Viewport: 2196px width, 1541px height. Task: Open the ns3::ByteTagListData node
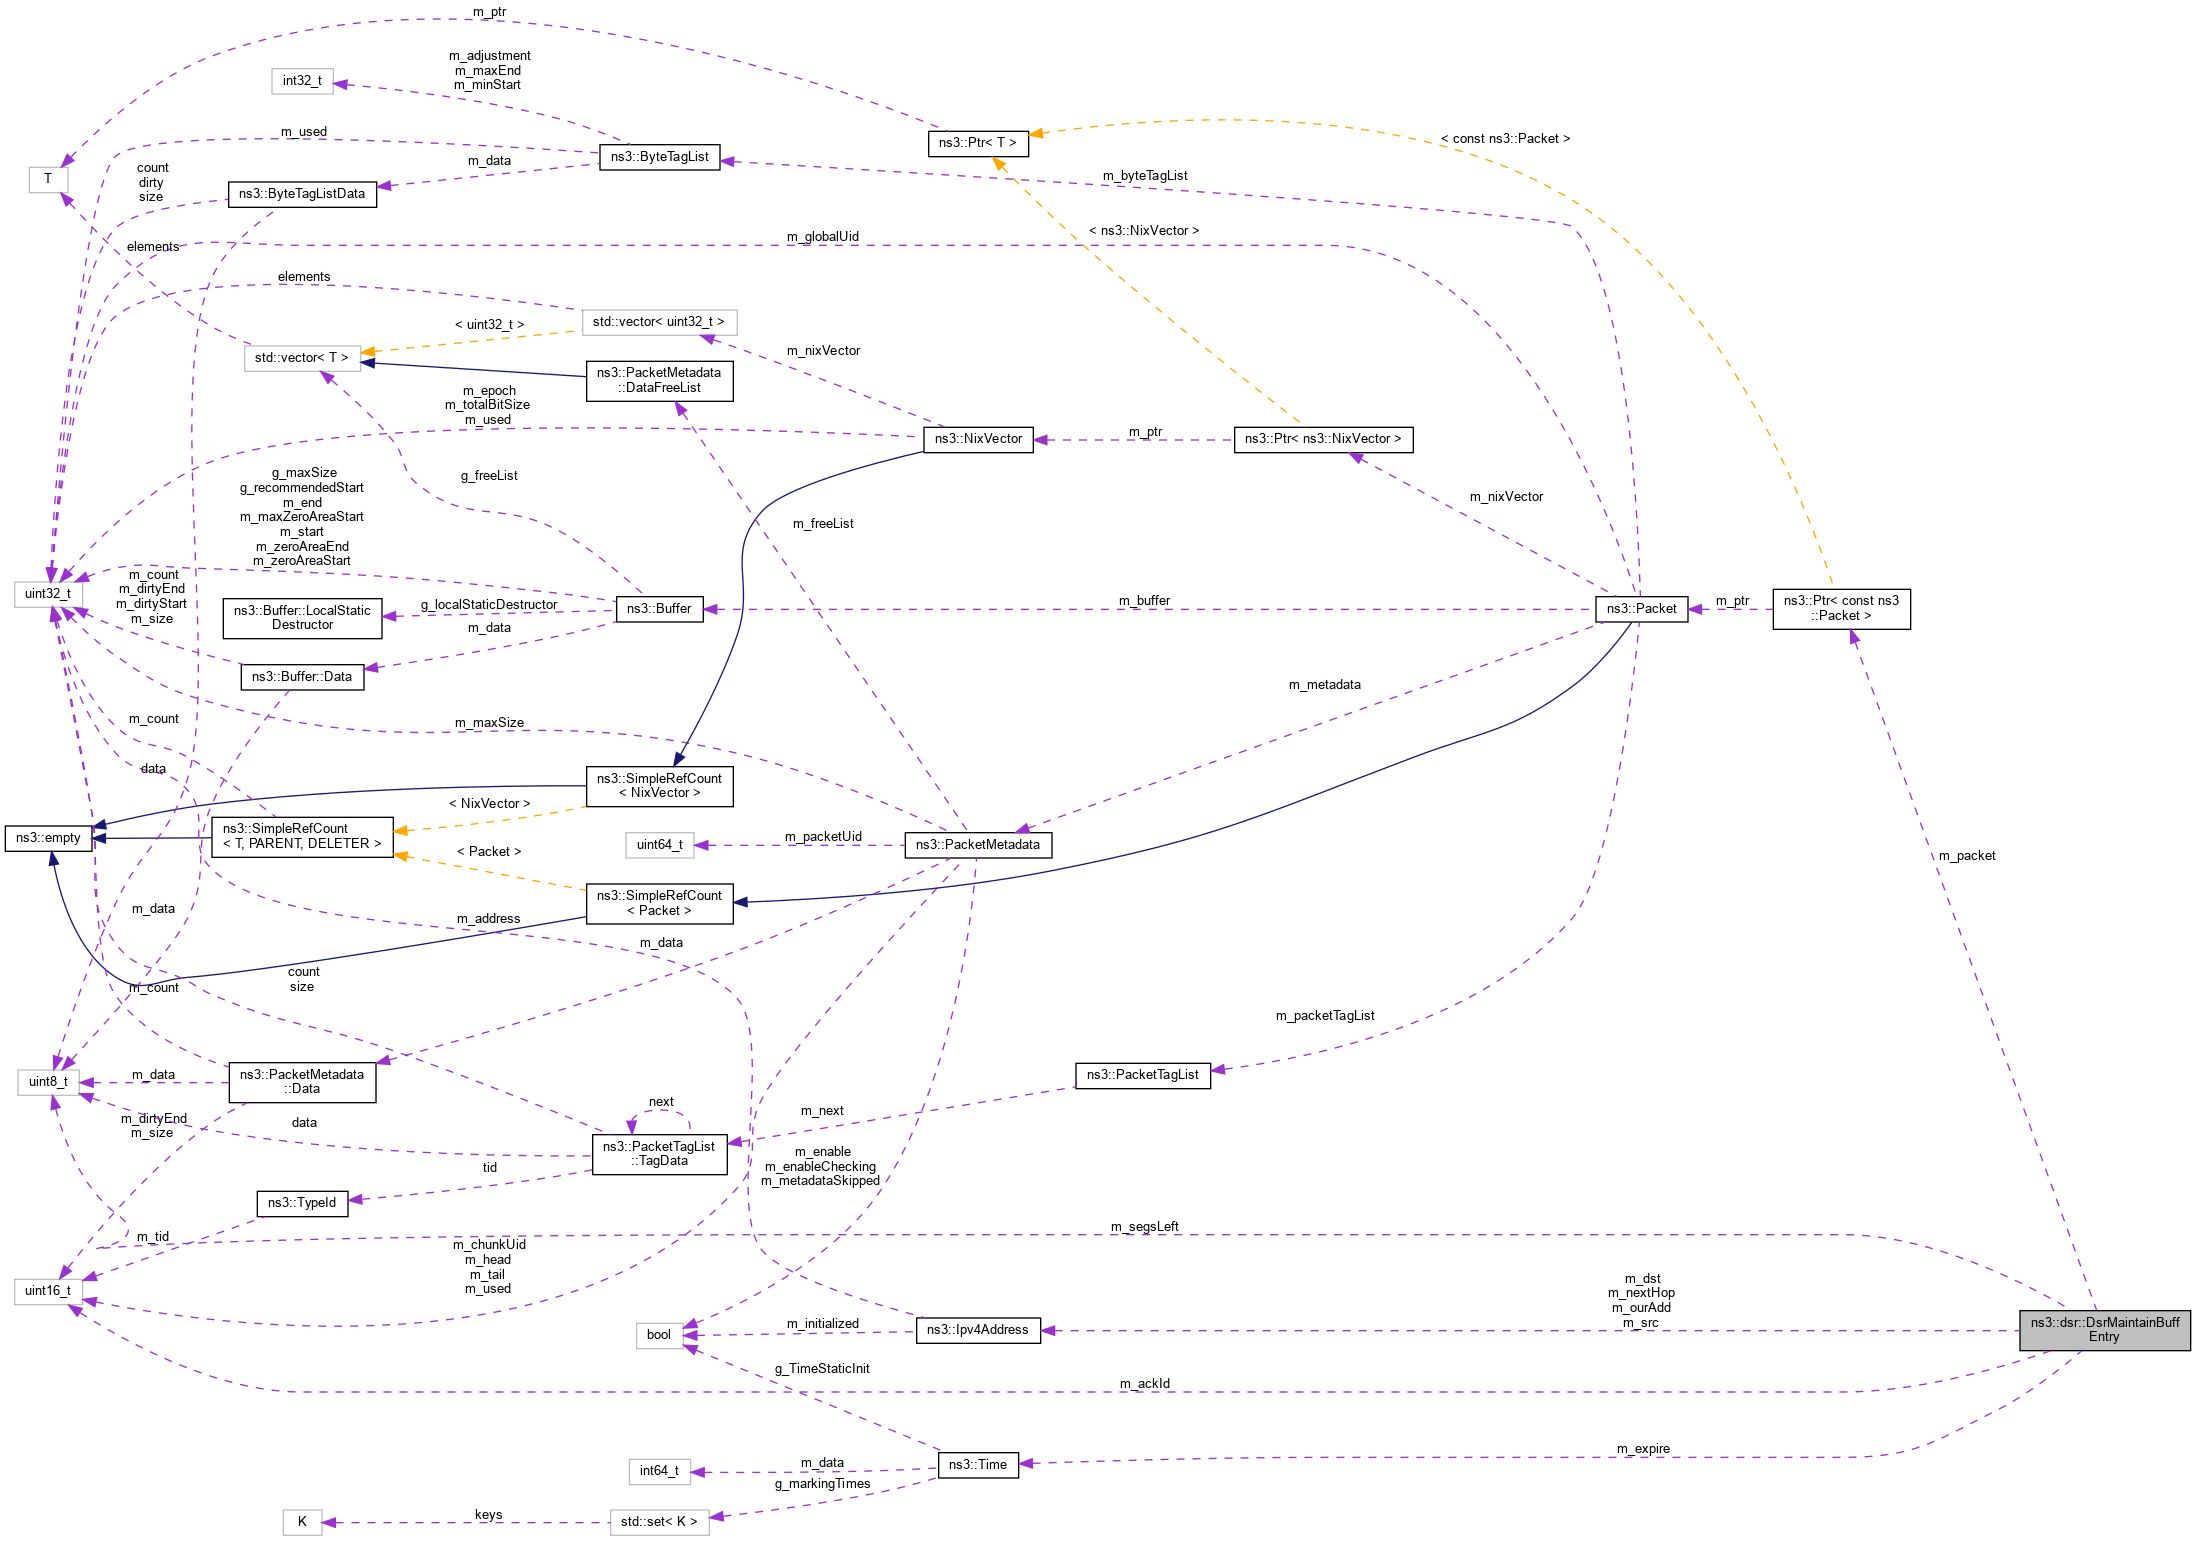point(304,194)
